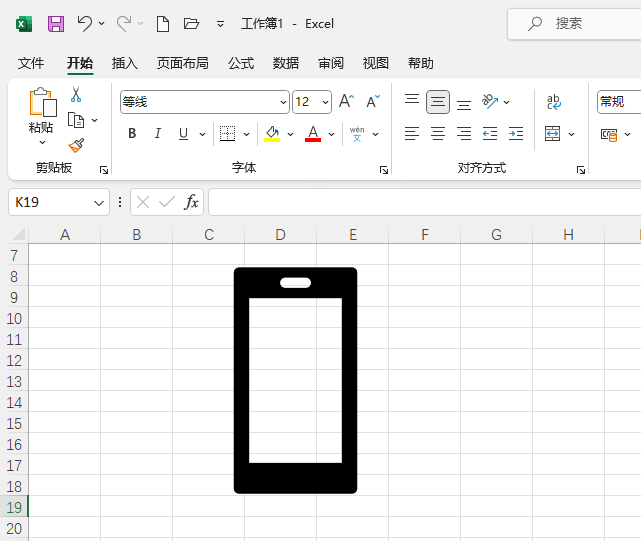
Task: Expand the Orientation options arrow
Action: [x=507, y=102]
